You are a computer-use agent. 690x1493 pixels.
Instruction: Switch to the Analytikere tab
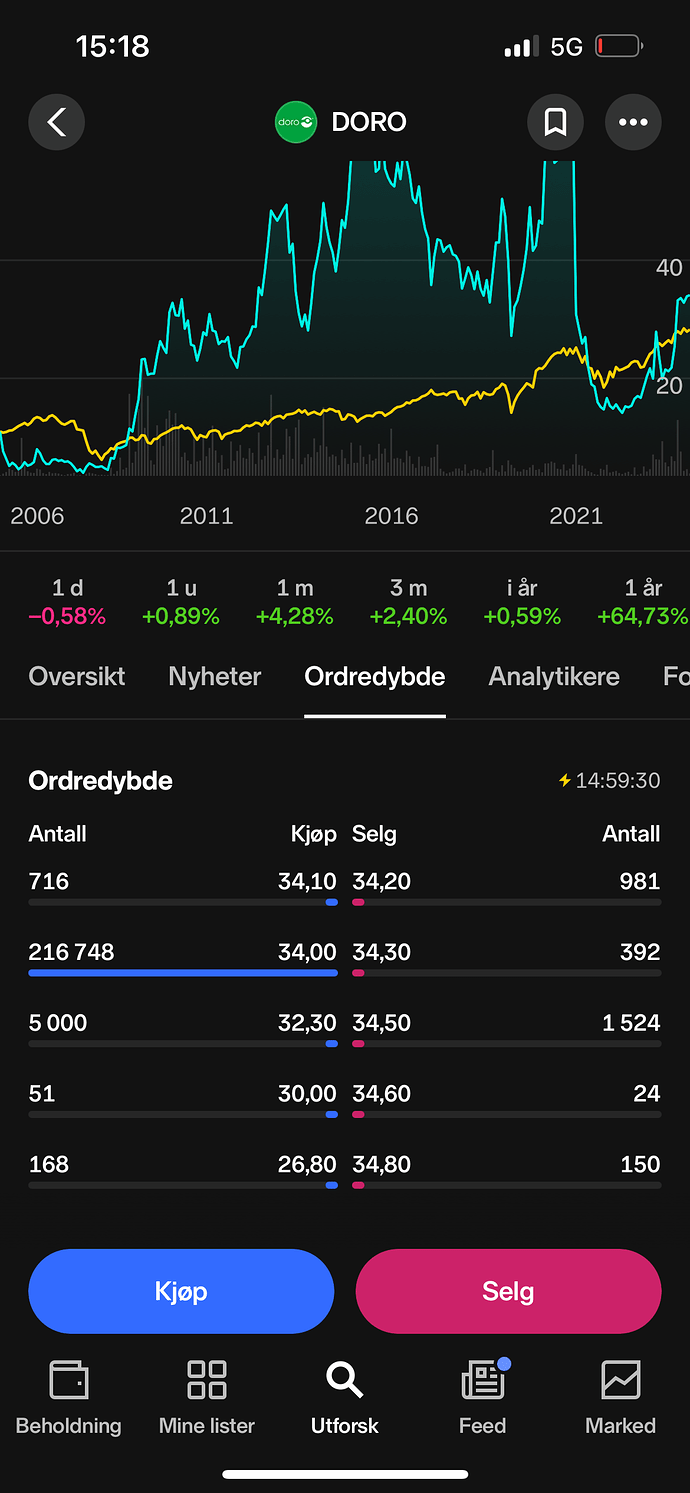(x=554, y=677)
